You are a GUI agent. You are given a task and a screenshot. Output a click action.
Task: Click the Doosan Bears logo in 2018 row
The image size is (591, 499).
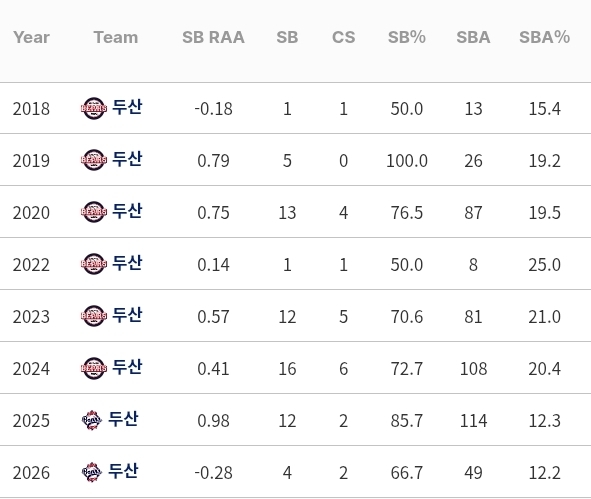(93, 109)
